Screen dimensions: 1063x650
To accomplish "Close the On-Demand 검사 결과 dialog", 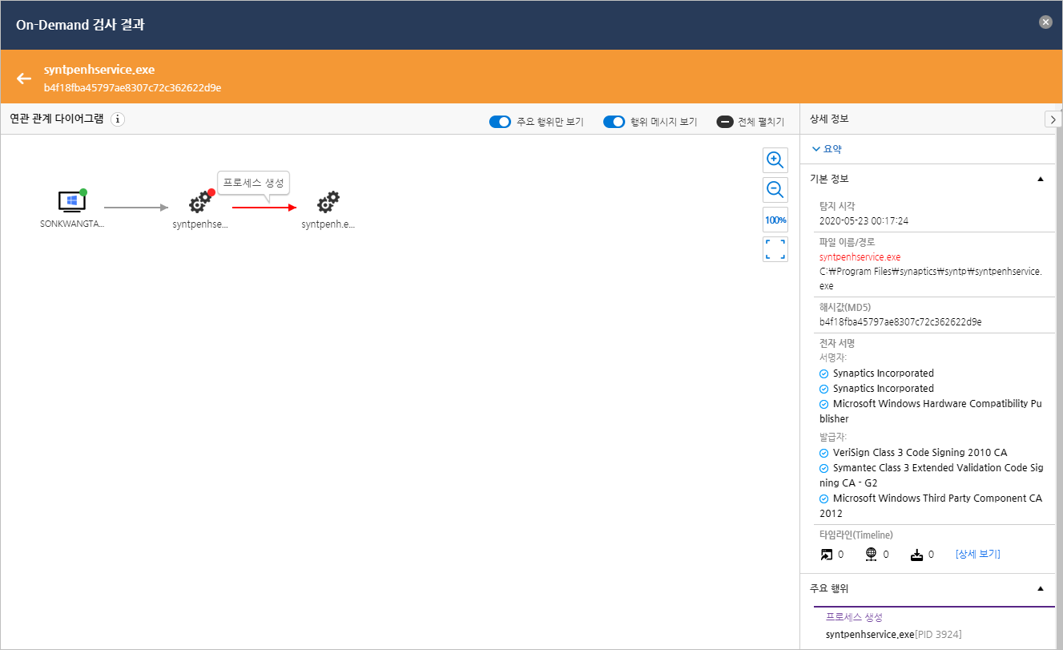I will pos(1045,22).
